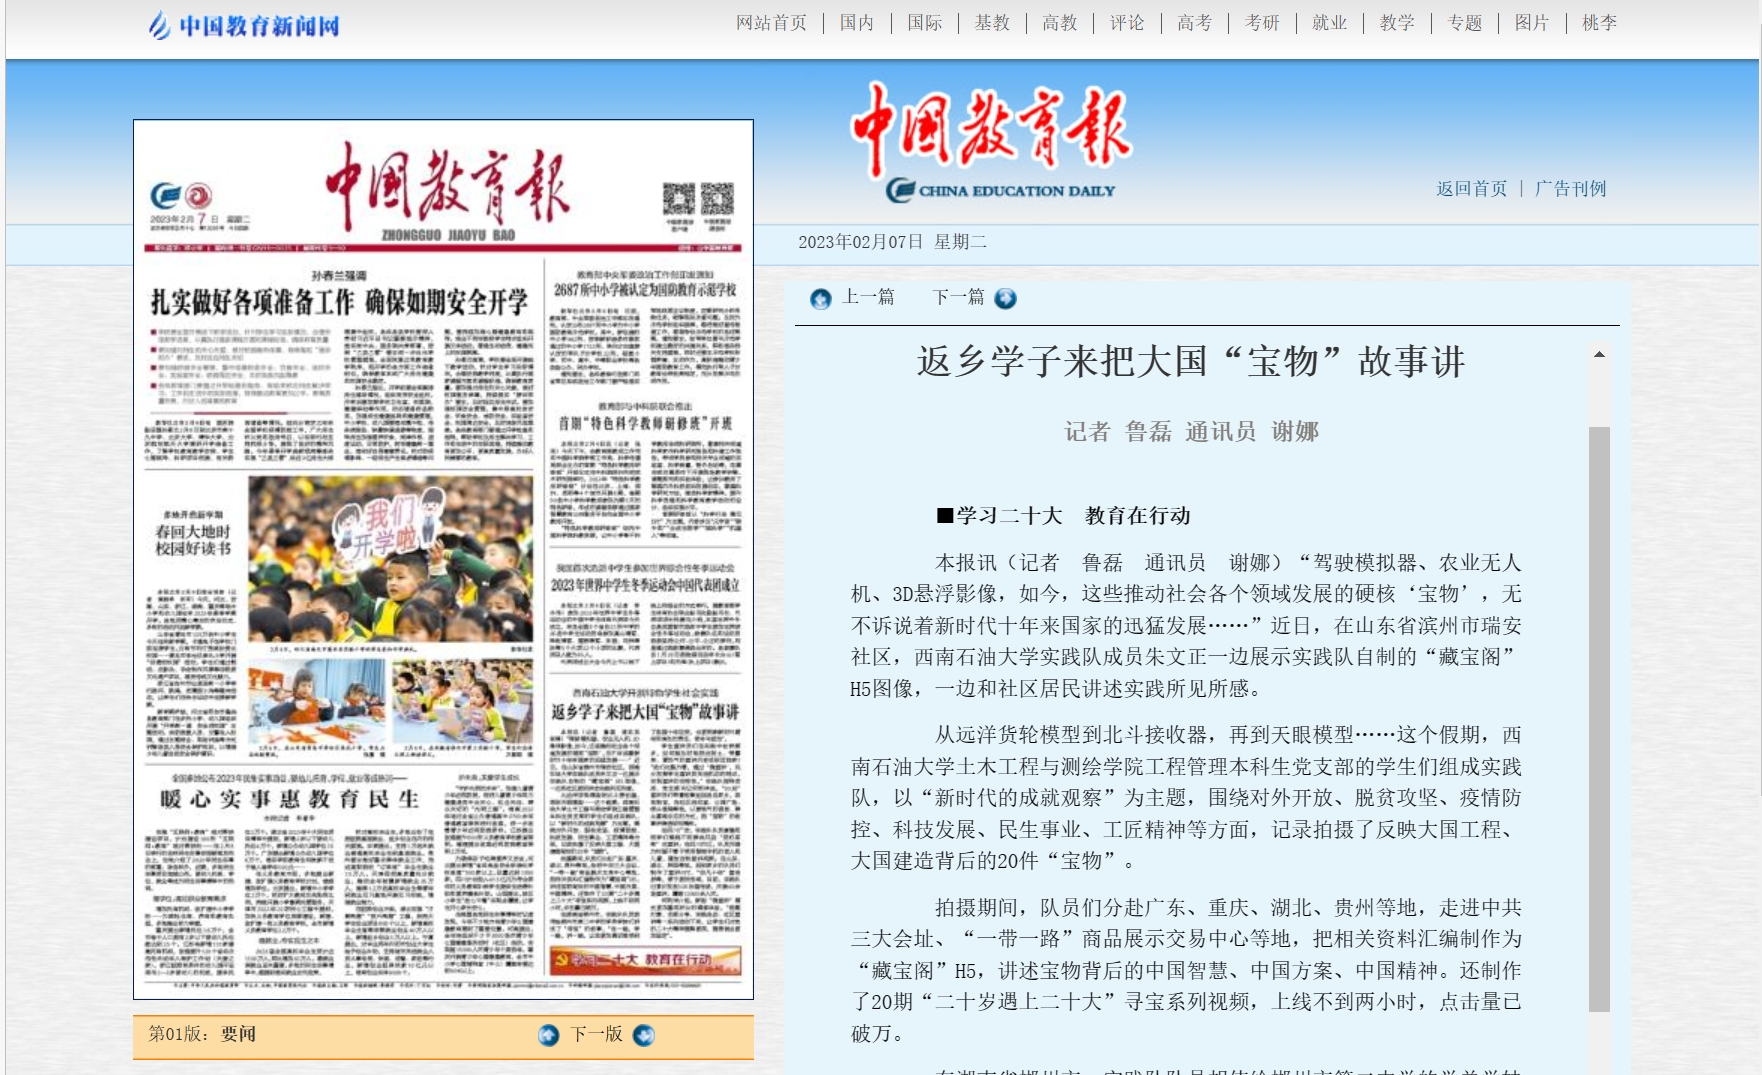Go to the 评论 section in the top navigation
The height and width of the screenshot is (1075, 1762).
[x=1127, y=23]
